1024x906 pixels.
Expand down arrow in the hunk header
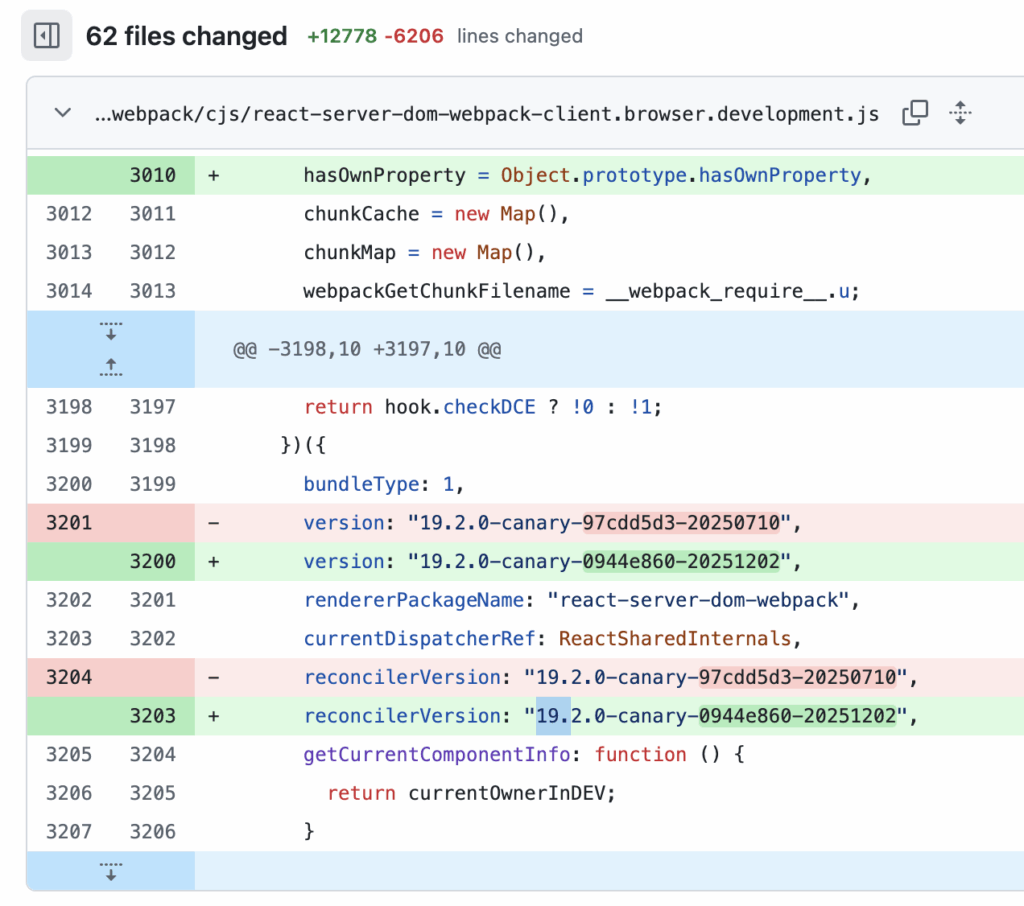[111, 331]
